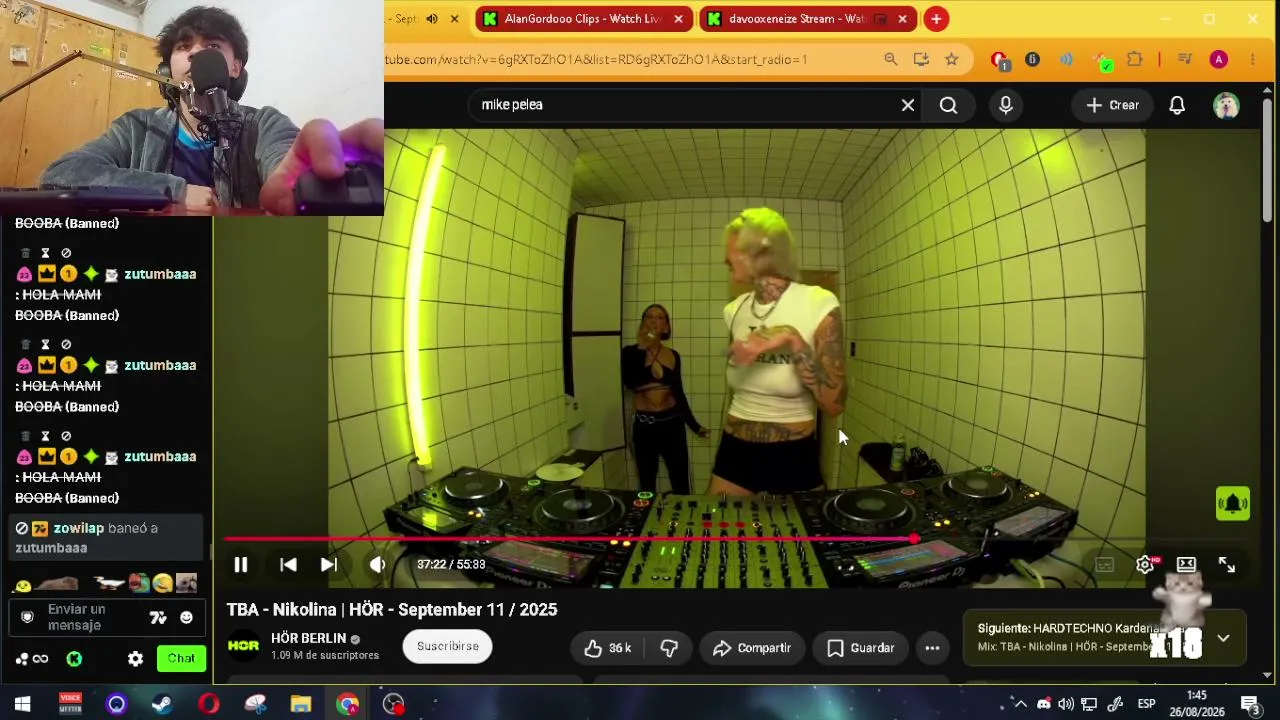Mute the tab with the speaker icon
This screenshot has width=1280, height=720.
pos(432,19)
